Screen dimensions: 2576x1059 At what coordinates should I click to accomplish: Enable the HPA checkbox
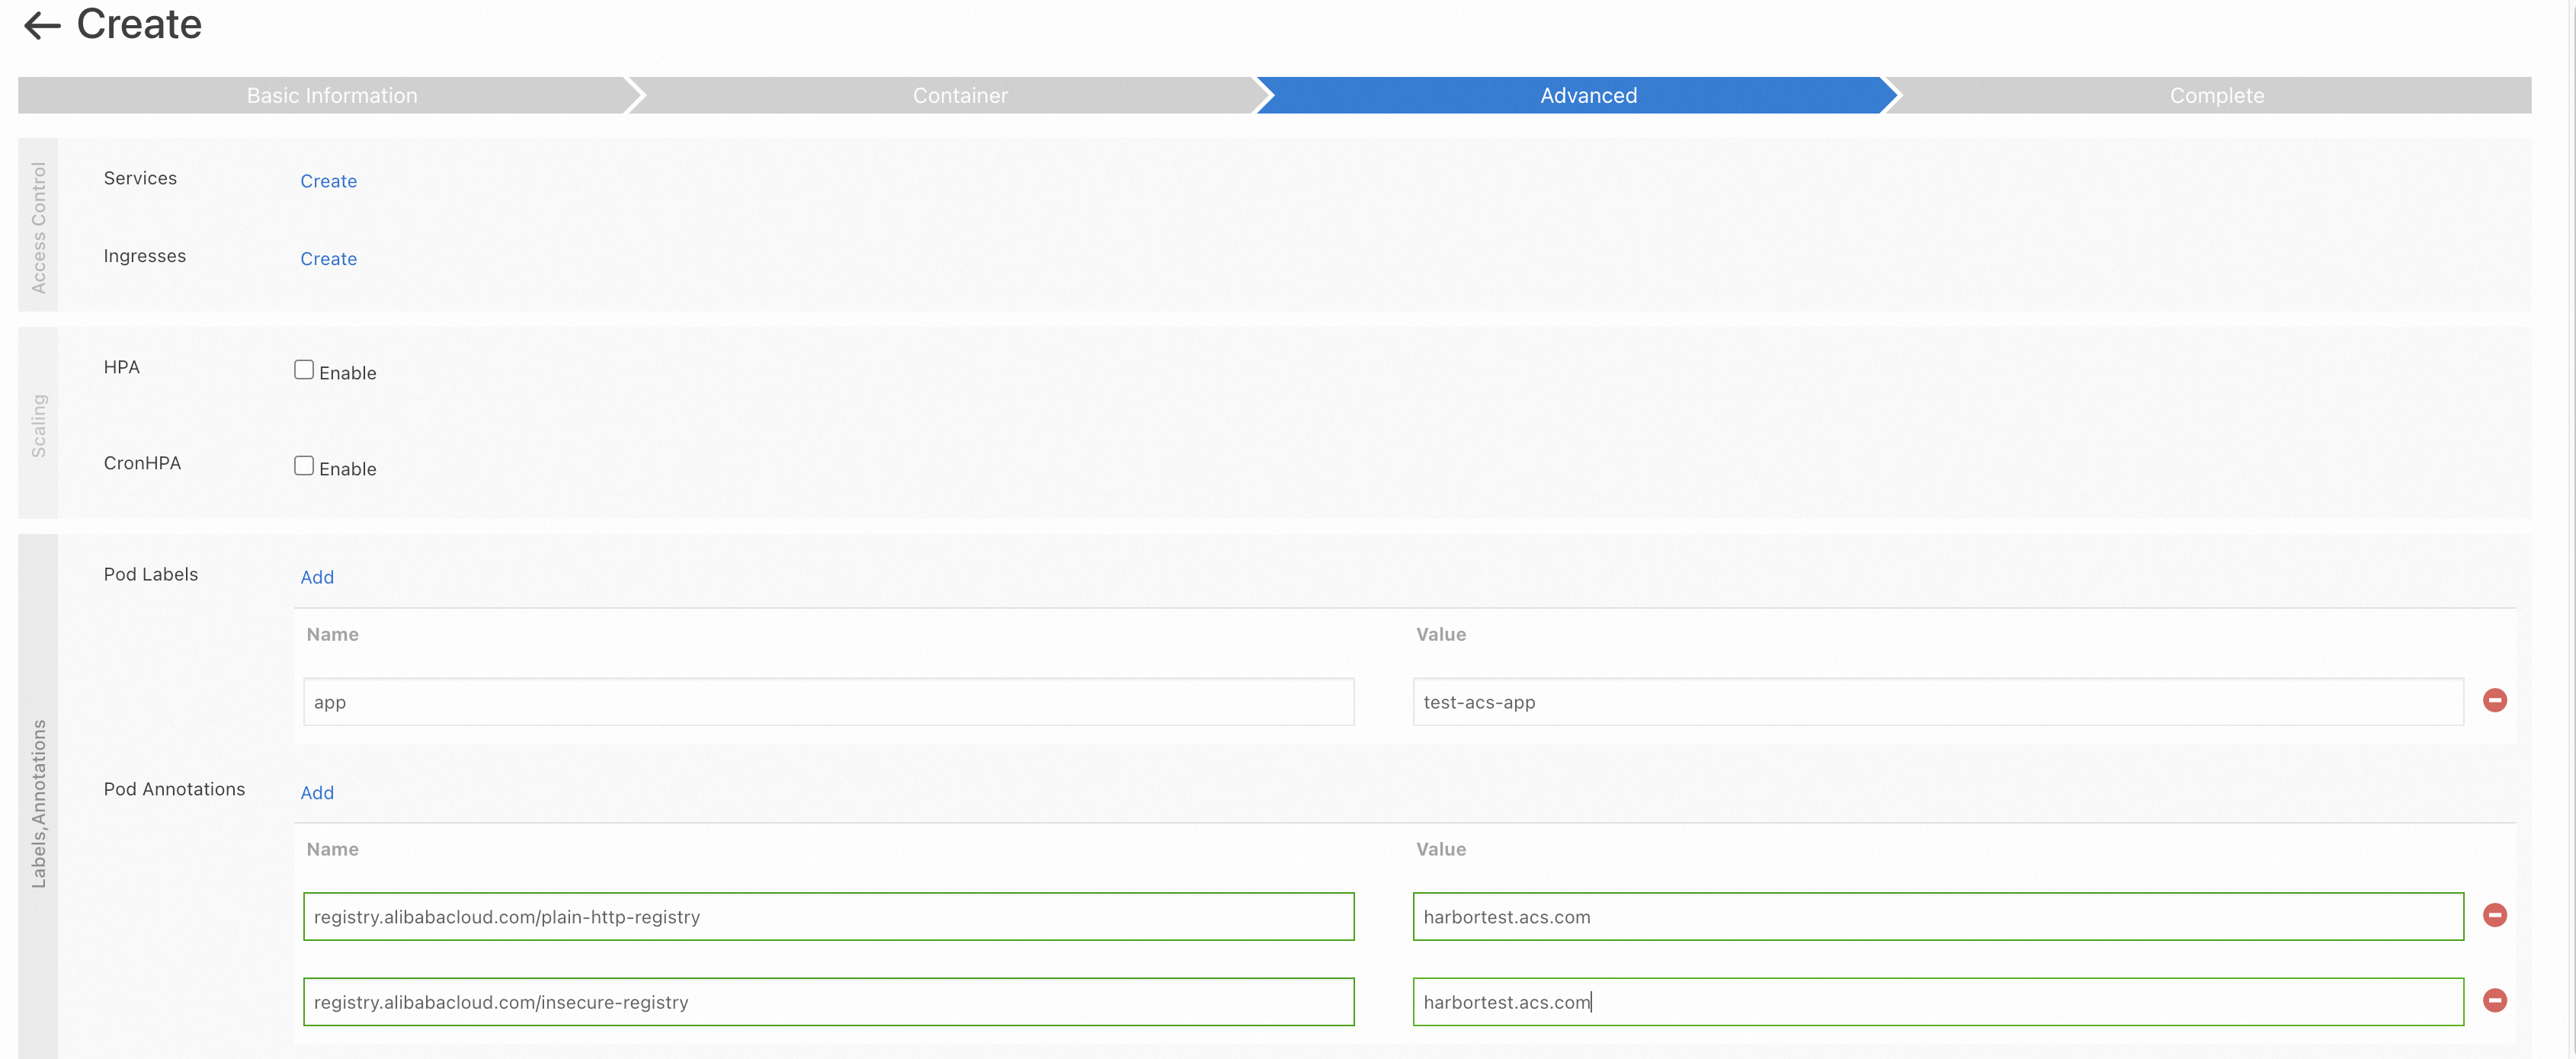point(304,370)
